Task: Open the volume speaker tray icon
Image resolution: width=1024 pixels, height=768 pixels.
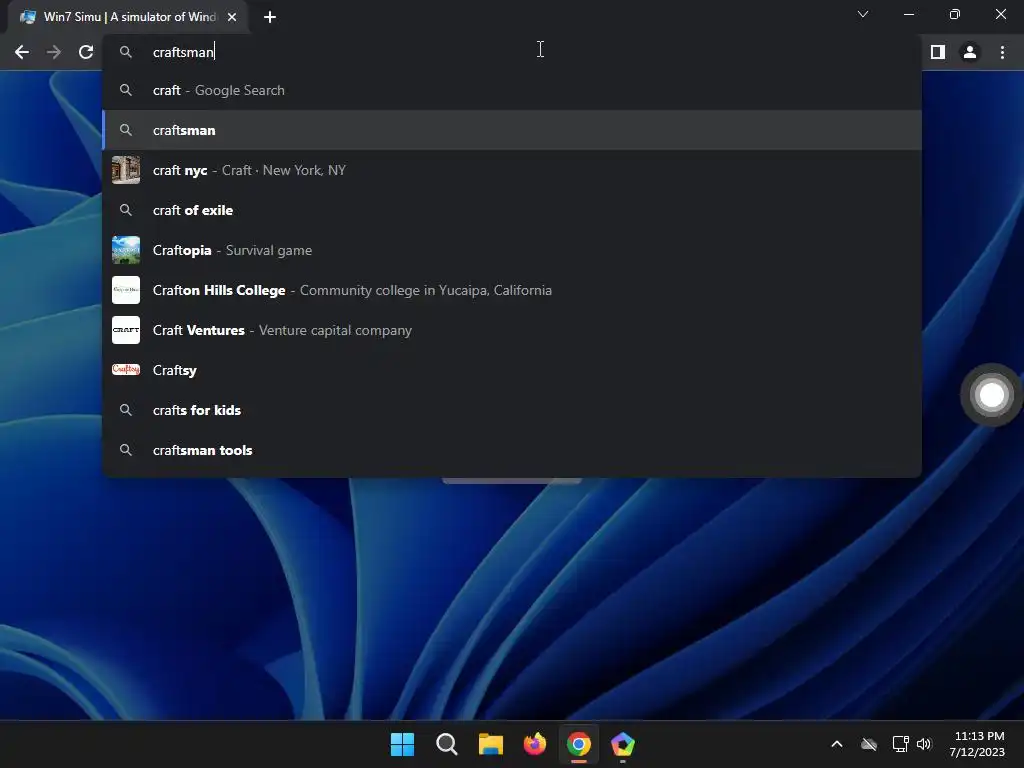Action: (923, 744)
